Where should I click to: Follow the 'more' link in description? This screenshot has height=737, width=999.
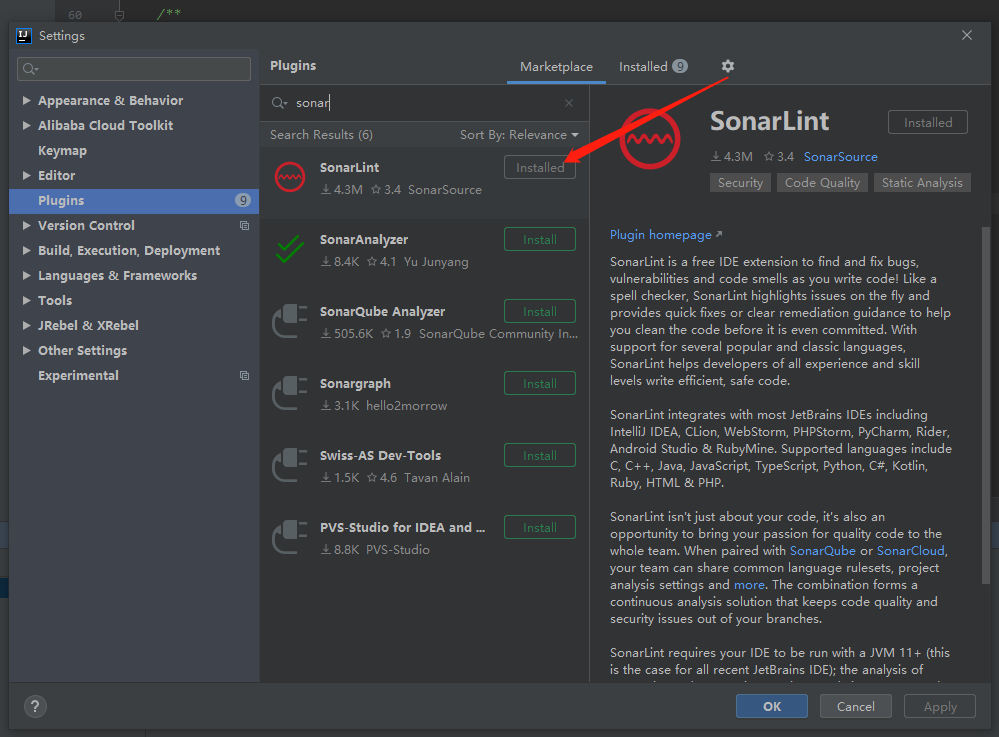(749, 585)
